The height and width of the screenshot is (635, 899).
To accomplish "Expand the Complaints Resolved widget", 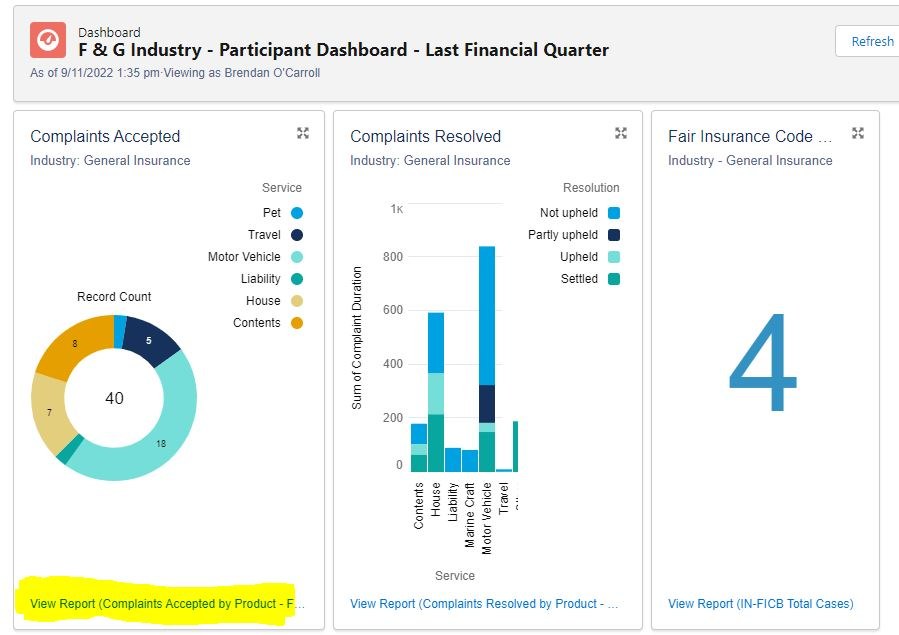I will click(620, 133).
